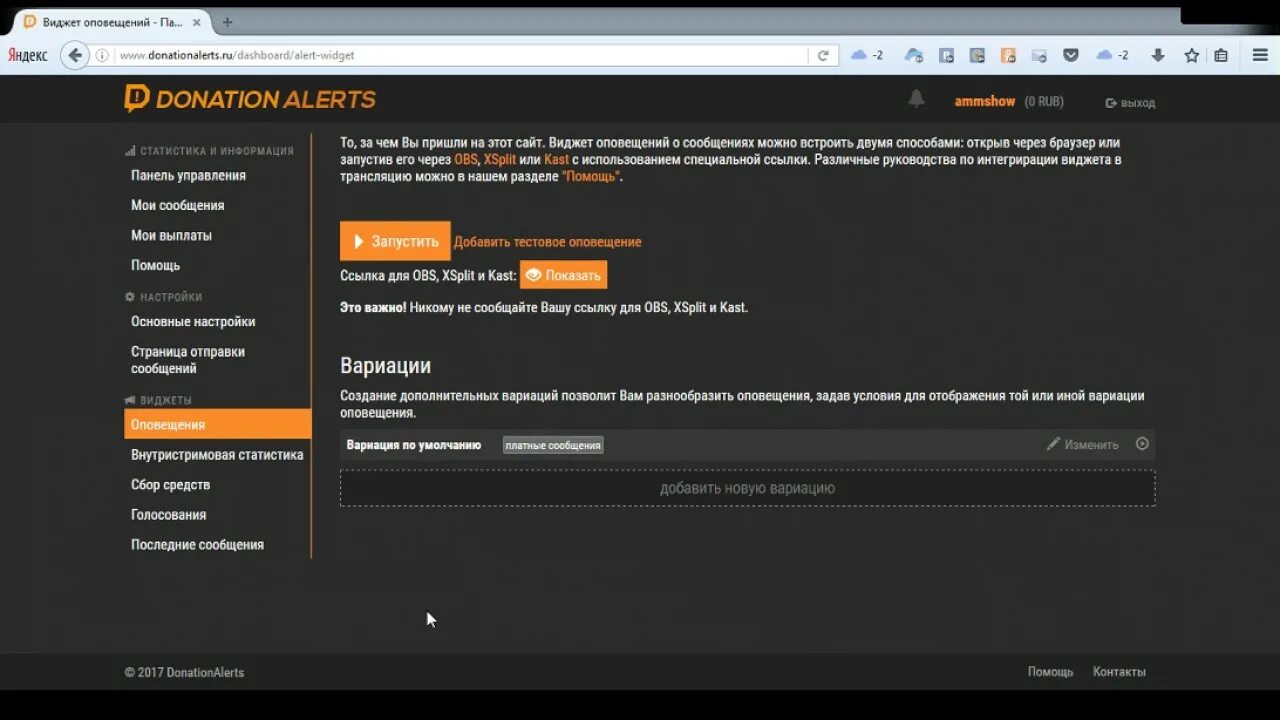
Task: Click the site info icon in address bar
Action: 102,56
